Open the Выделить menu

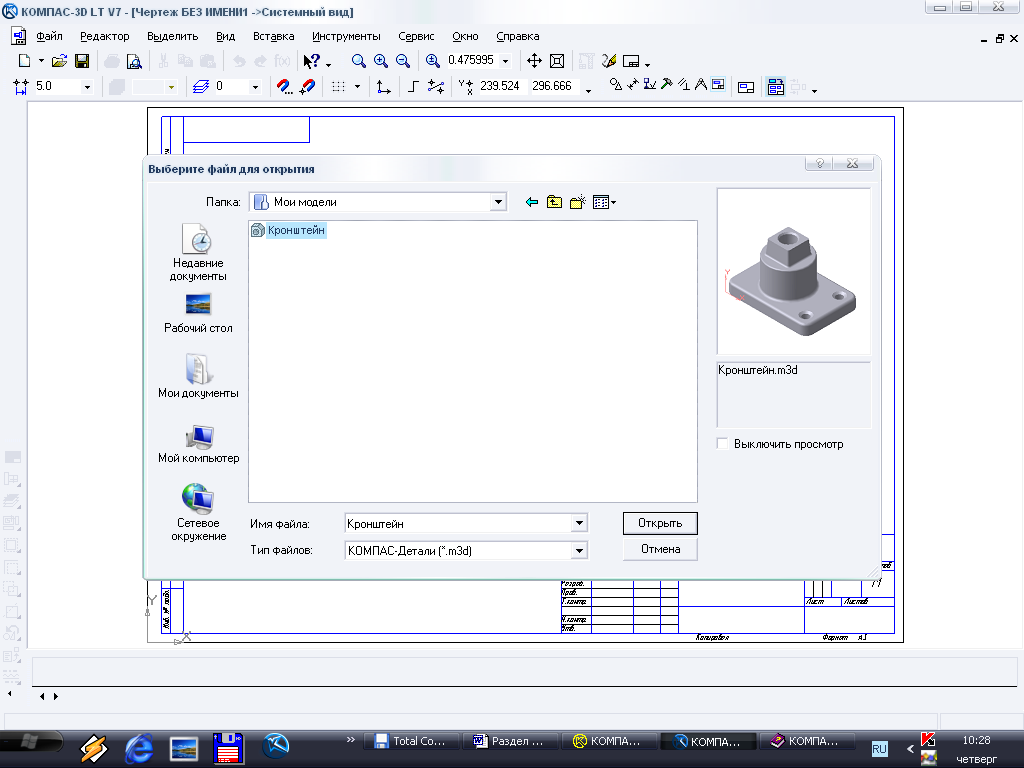coord(172,37)
